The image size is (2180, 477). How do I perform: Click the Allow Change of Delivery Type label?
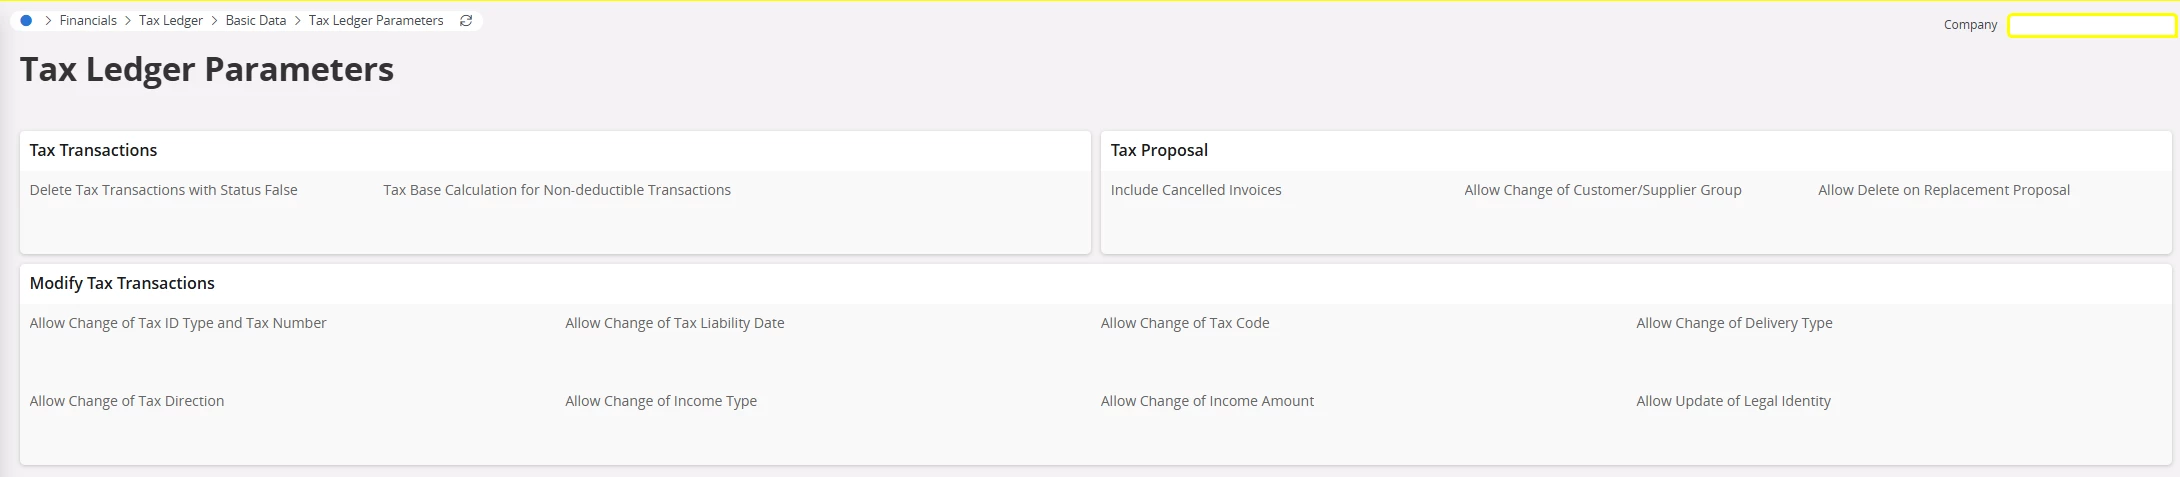(x=1734, y=323)
